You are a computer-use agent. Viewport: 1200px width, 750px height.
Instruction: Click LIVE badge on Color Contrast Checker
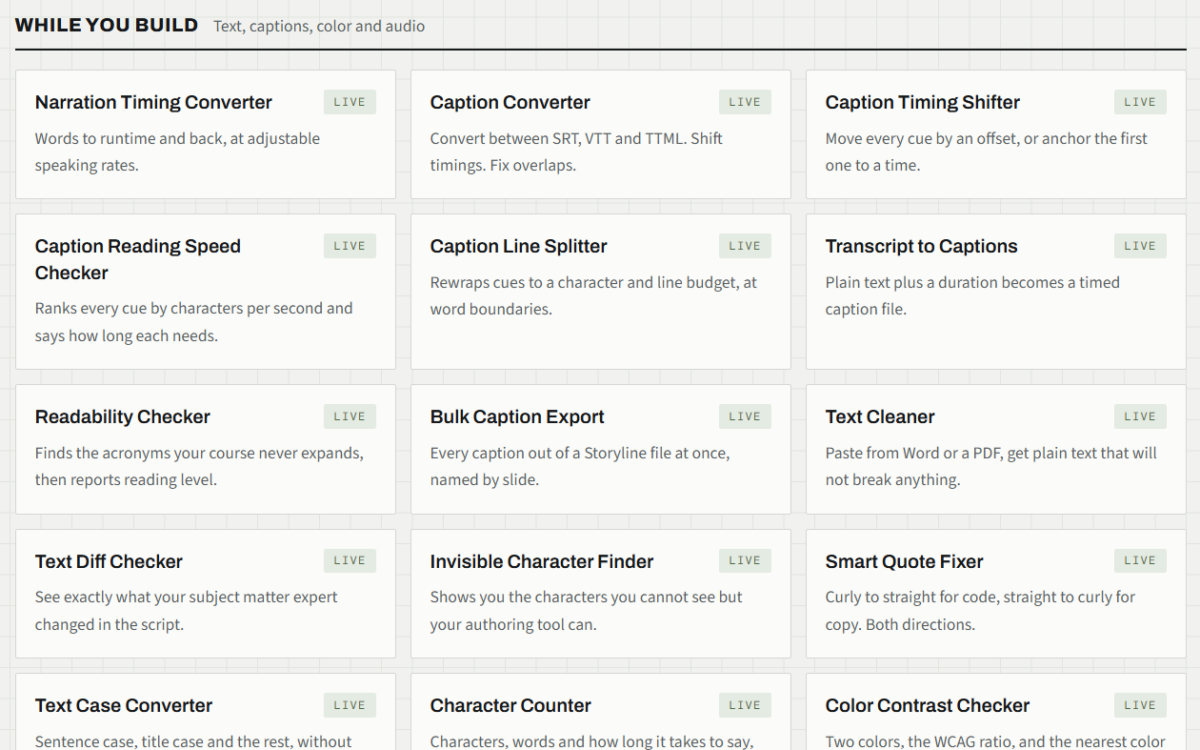pos(1140,705)
